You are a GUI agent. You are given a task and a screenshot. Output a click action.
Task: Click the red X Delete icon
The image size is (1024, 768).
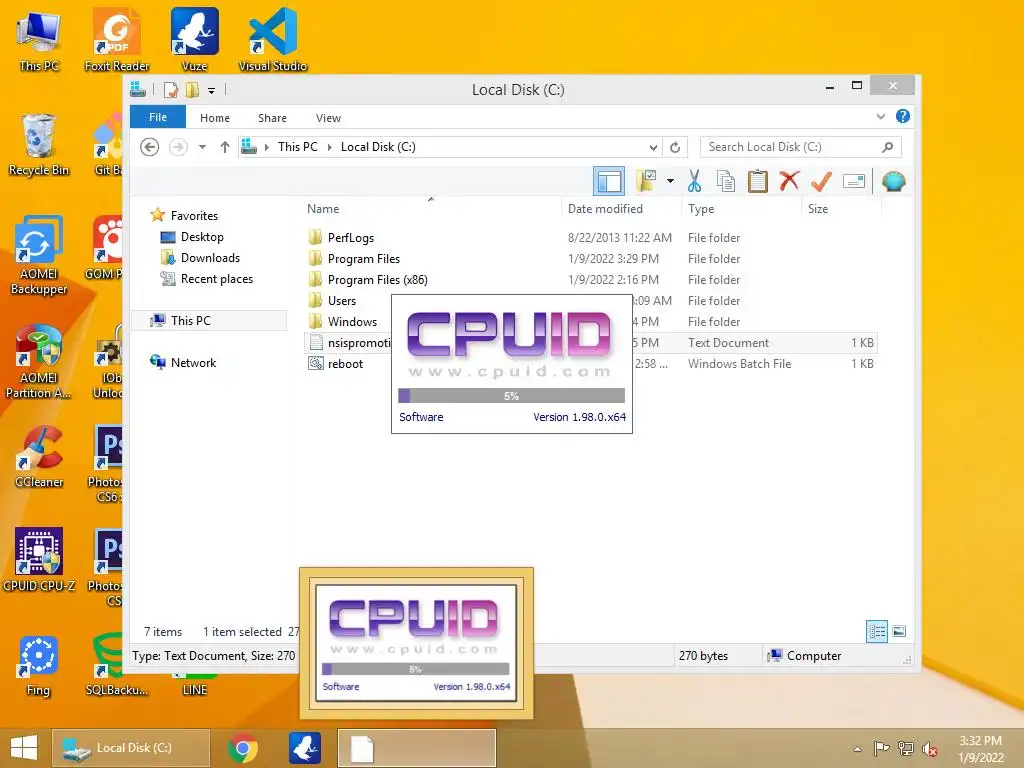click(x=789, y=180)
